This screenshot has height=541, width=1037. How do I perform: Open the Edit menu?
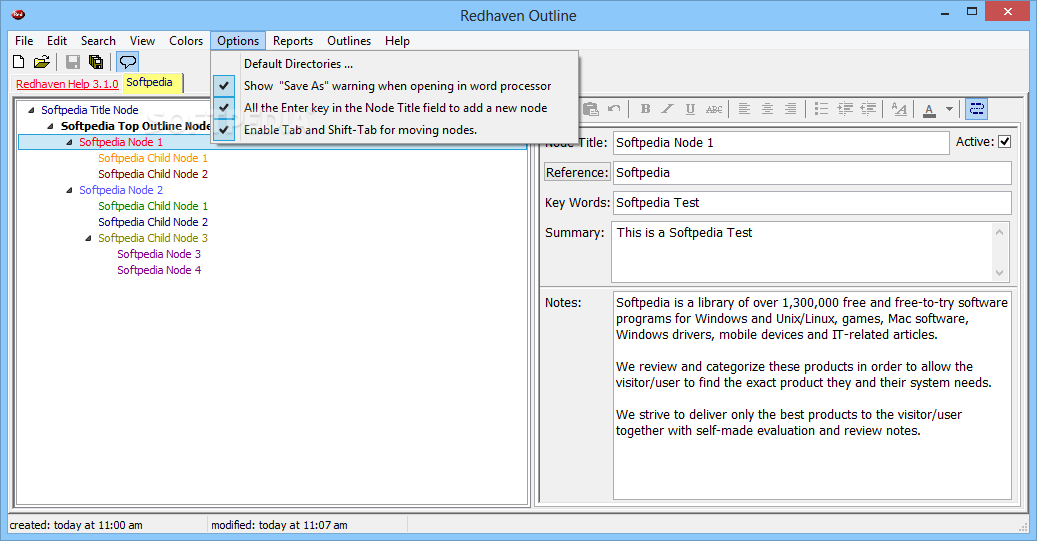[x=57, y=41]
